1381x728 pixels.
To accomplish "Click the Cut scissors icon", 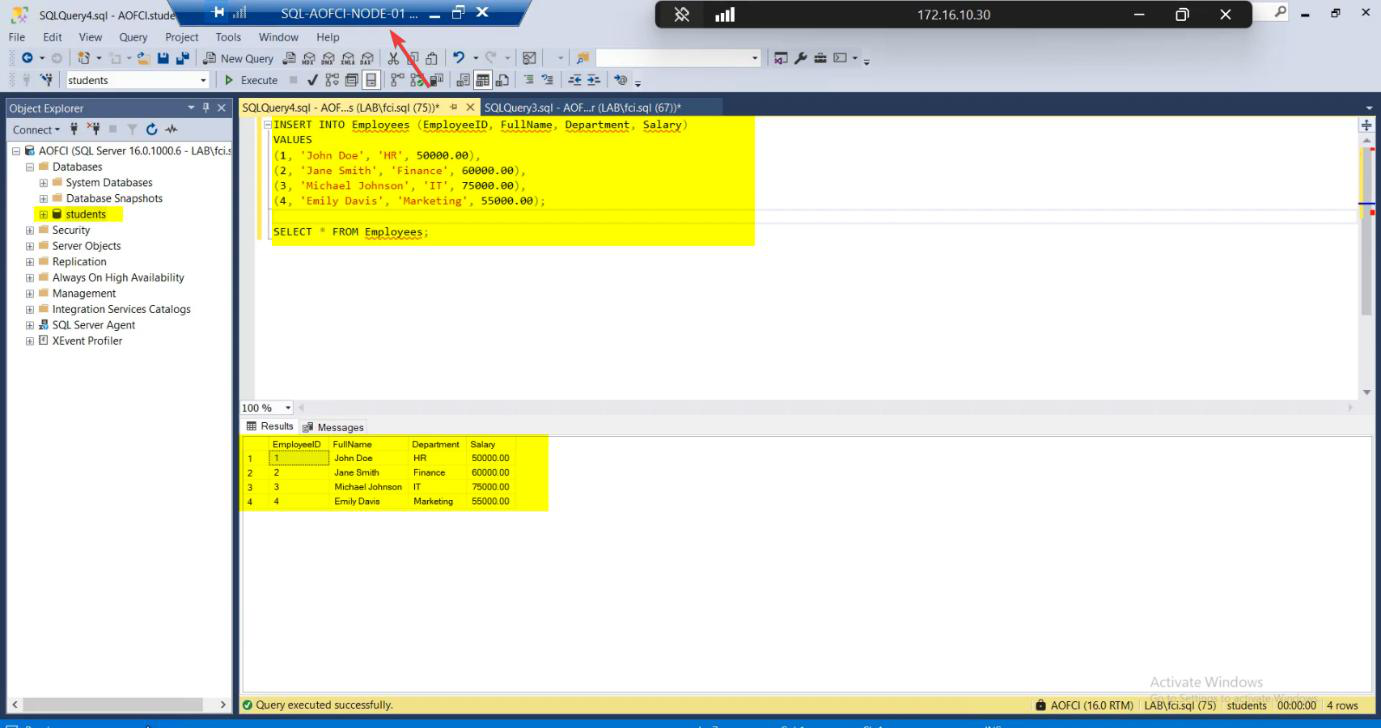I will coord(394,58).
